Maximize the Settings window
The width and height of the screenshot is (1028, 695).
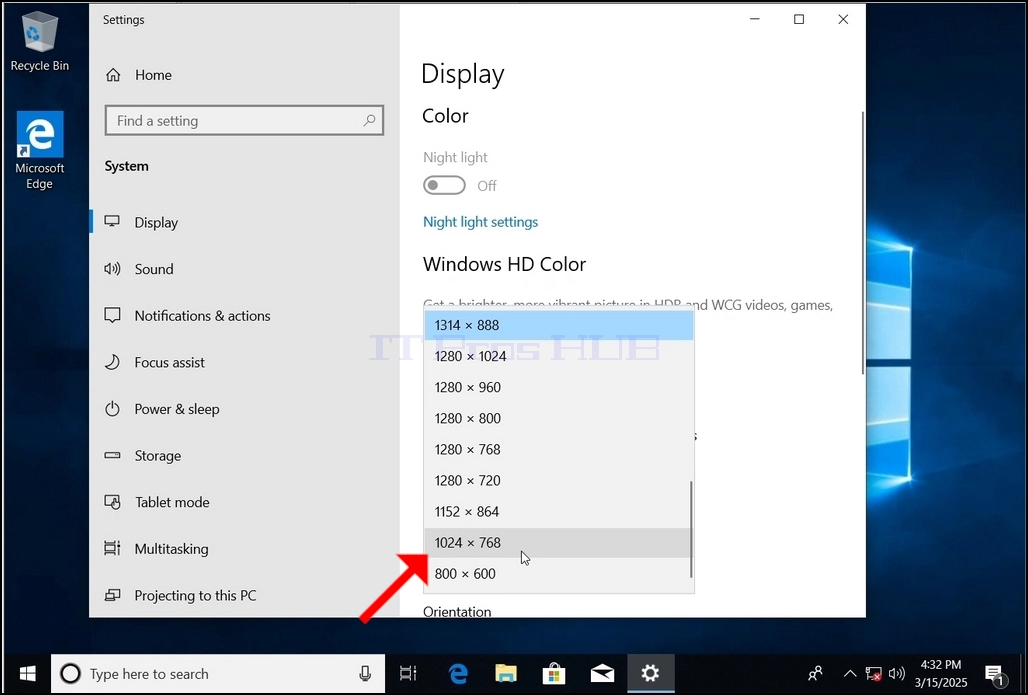pos(799,20)
